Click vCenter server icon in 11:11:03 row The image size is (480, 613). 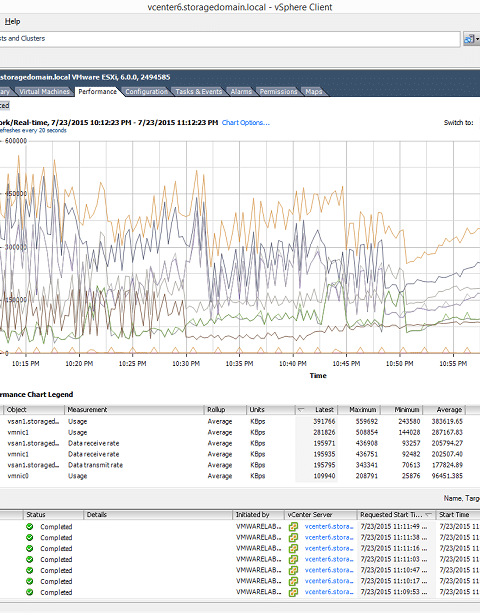point(293,559)
